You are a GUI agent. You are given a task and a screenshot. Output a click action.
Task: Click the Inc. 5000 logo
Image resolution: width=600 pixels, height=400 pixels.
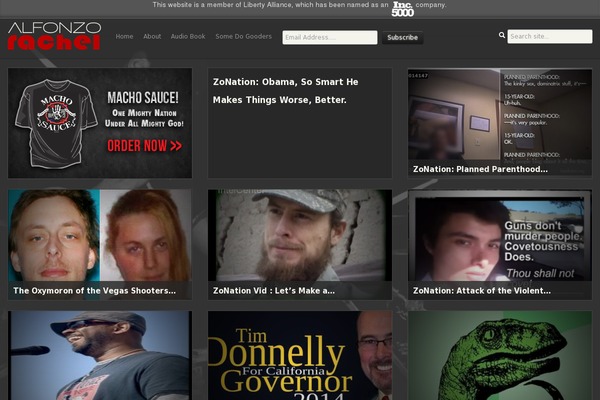pos(403,9)
